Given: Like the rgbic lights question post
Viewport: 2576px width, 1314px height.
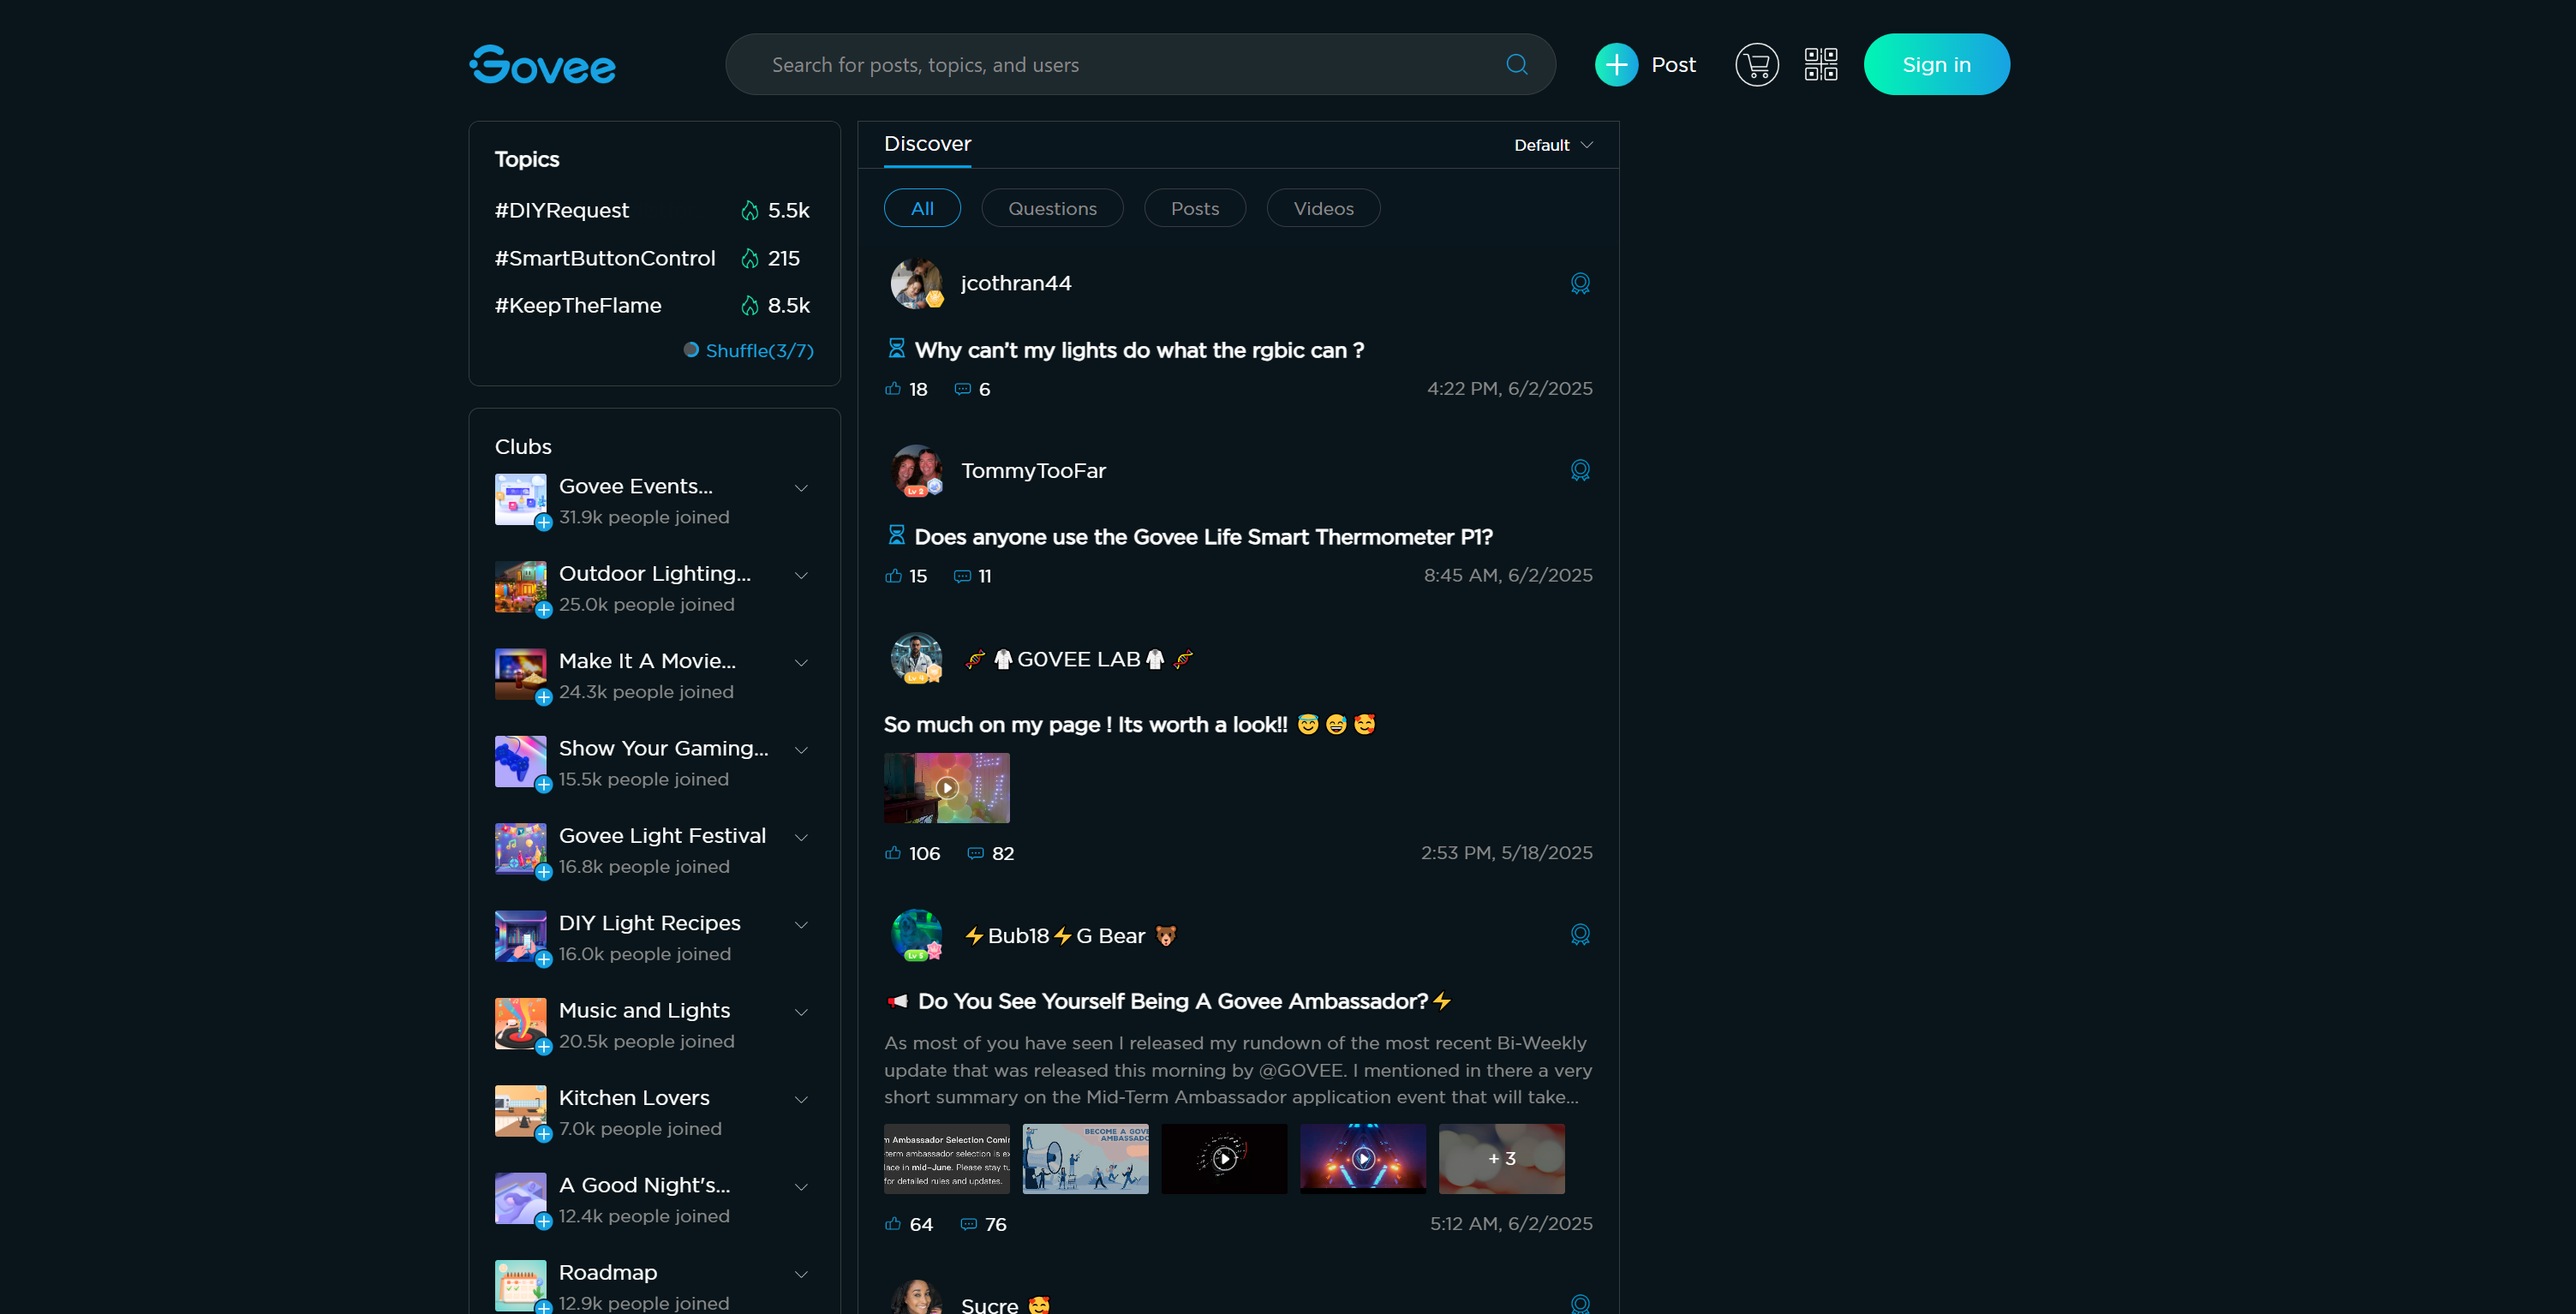Looking at the screenshot, I should pyautogui.click(x=893, y=389).
